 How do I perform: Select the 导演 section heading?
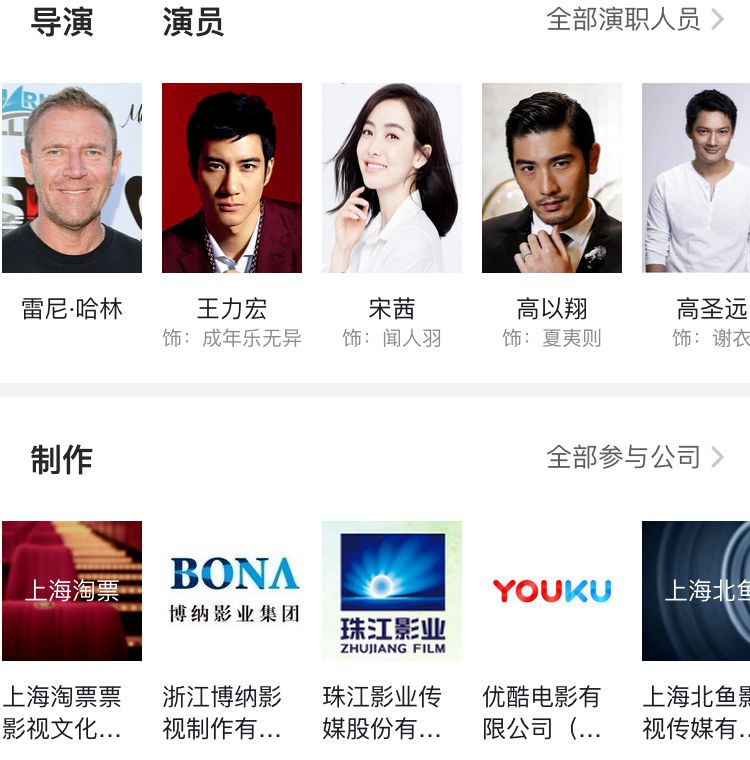point(62,22)
